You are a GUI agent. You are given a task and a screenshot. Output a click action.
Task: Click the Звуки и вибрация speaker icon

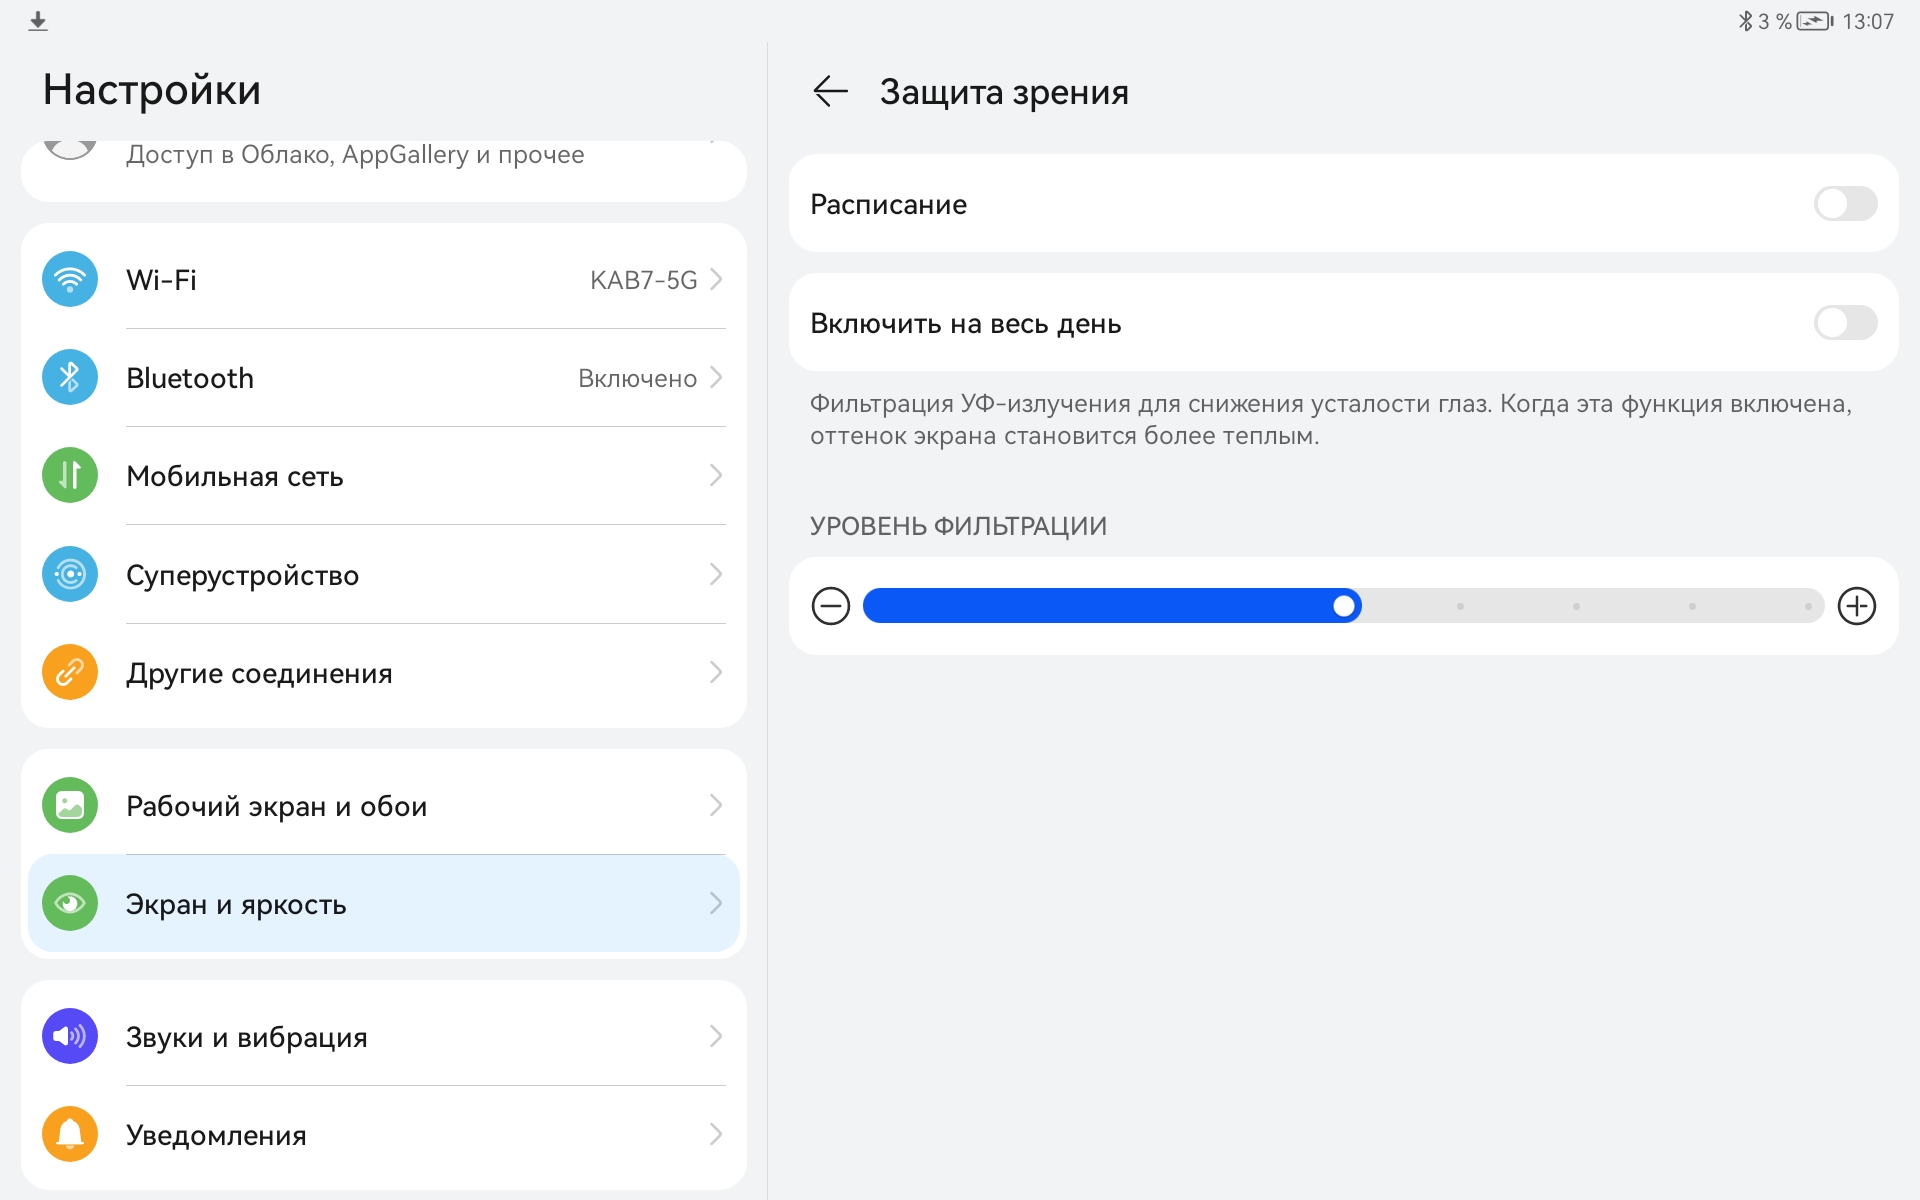(70, 1036)
